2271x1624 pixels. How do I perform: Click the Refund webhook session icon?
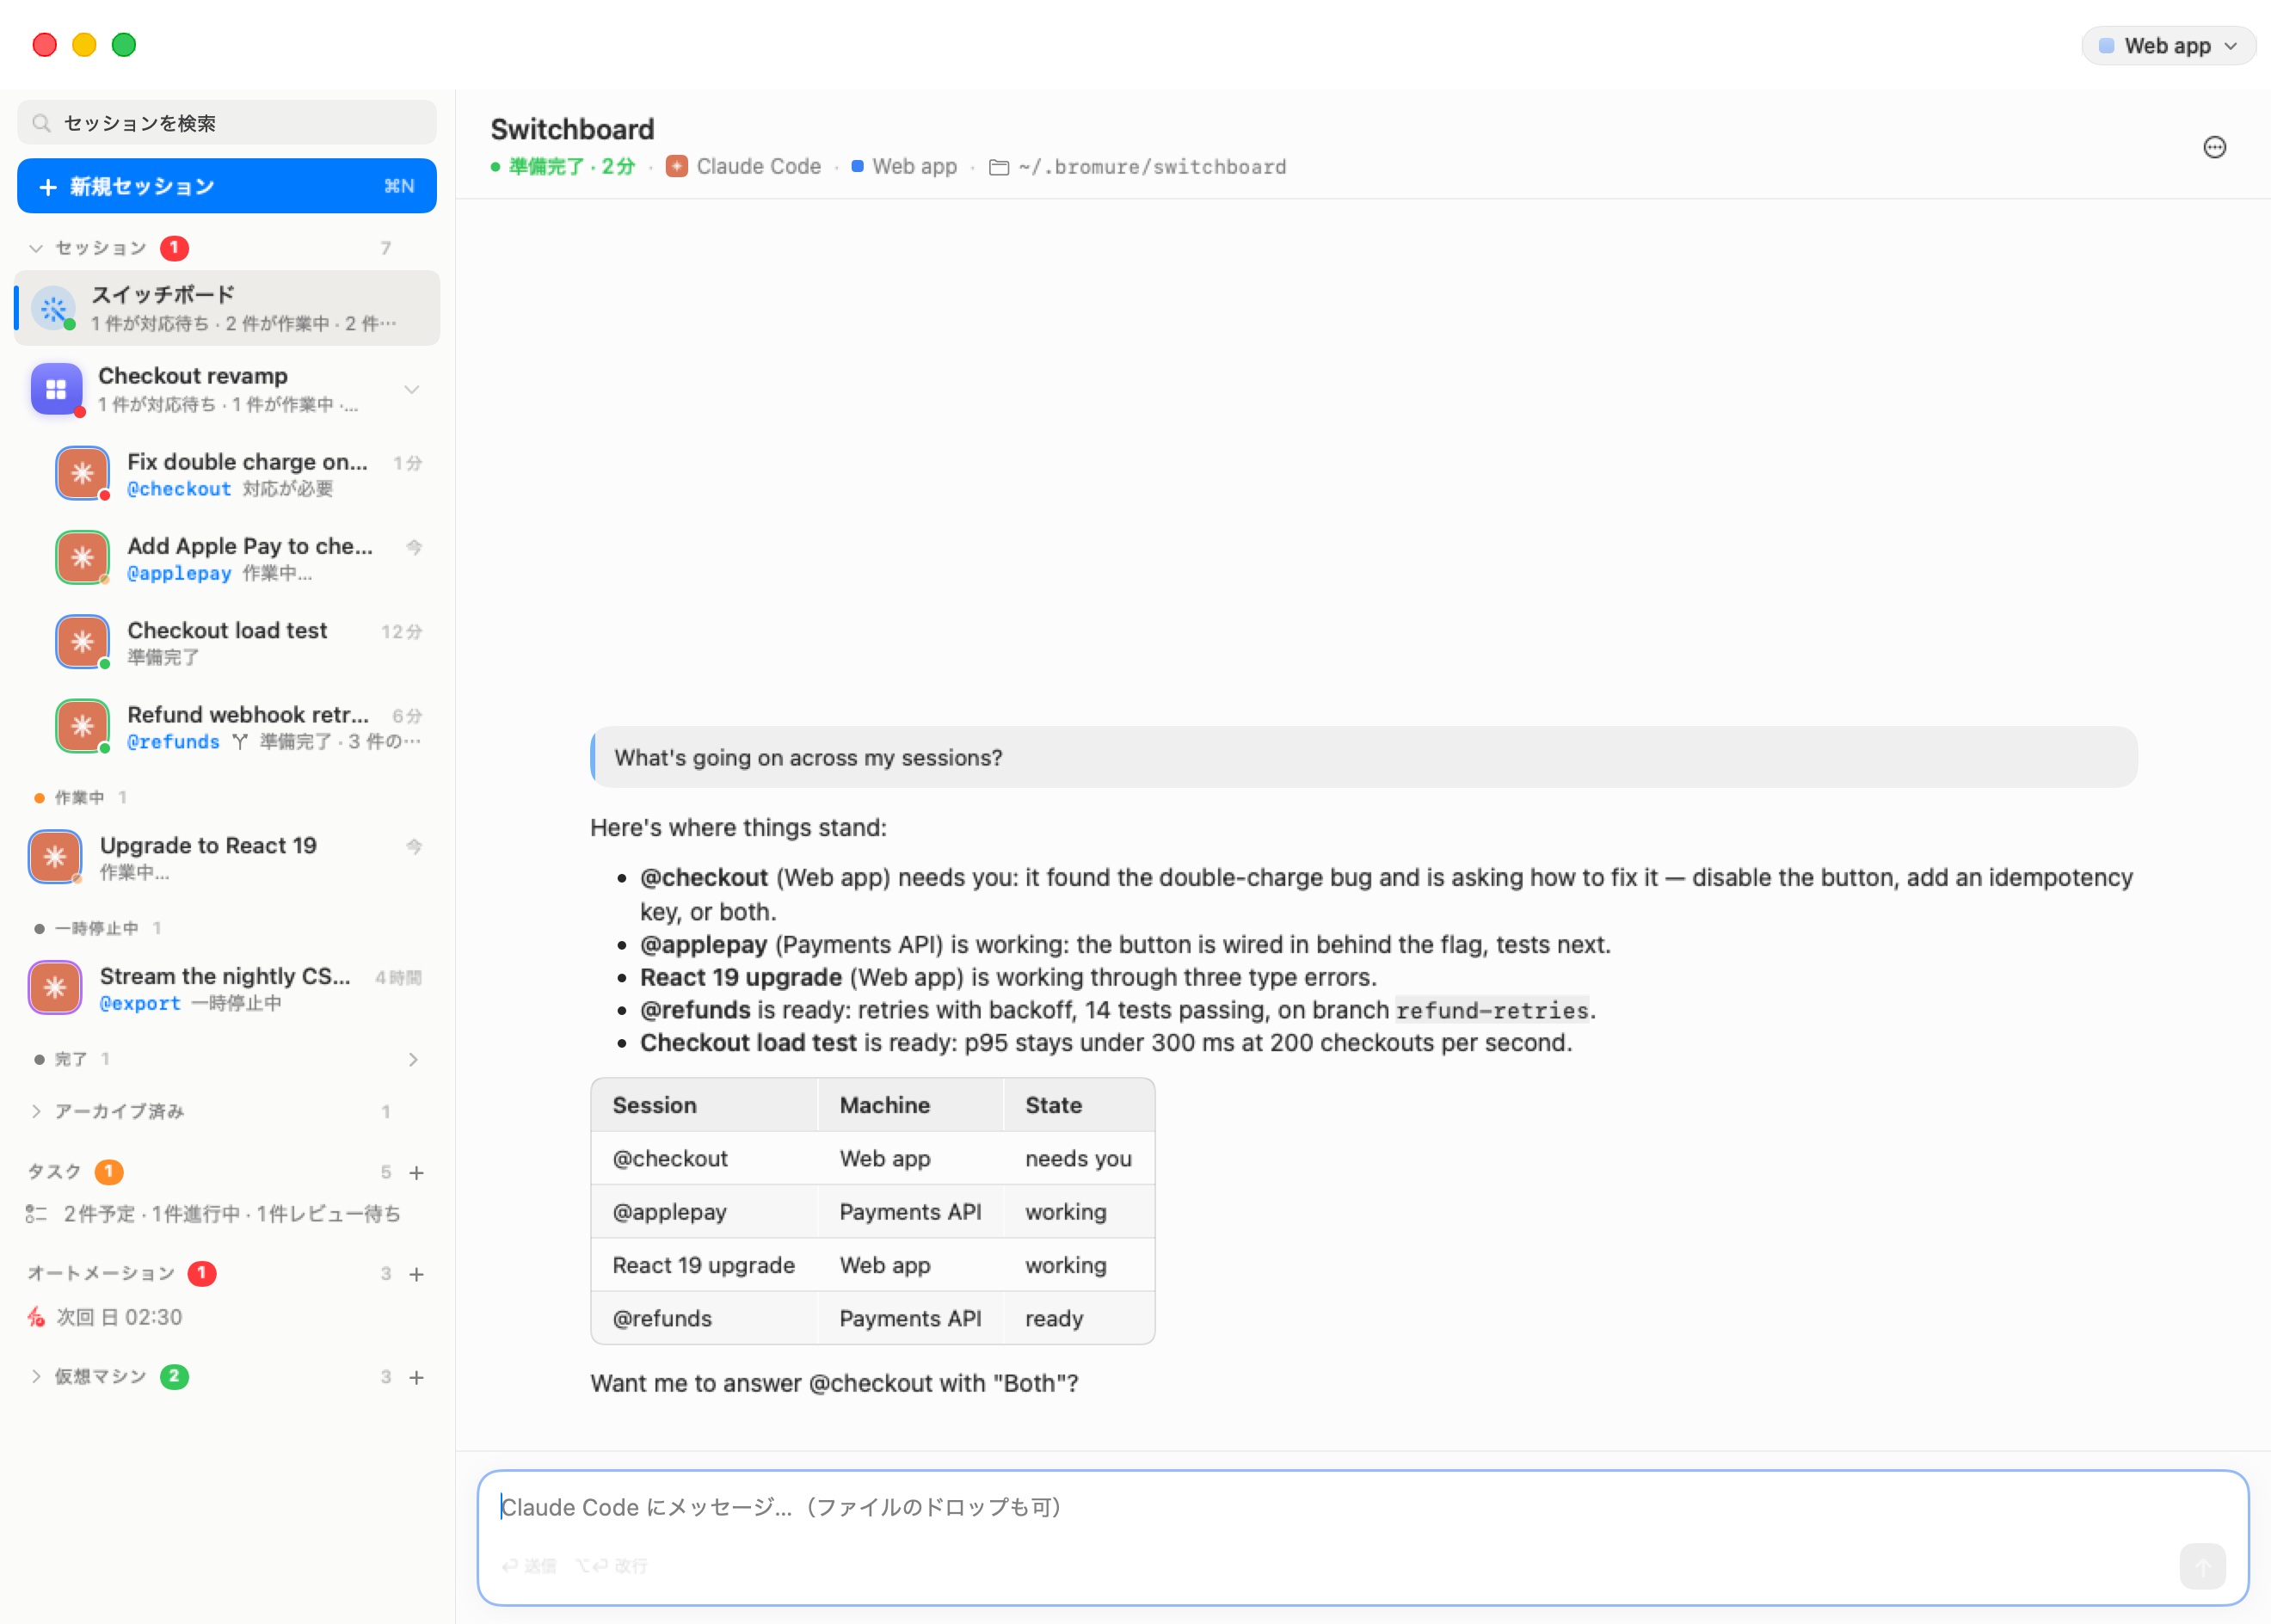point(82,726)
